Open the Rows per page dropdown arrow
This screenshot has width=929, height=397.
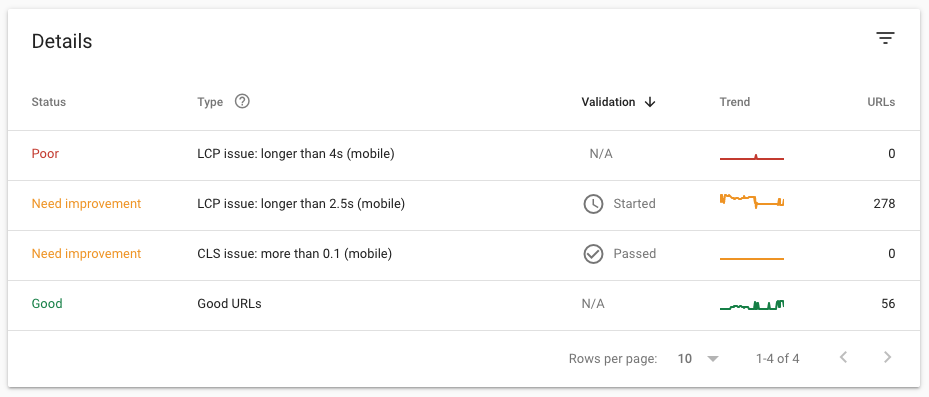[713, 358]
